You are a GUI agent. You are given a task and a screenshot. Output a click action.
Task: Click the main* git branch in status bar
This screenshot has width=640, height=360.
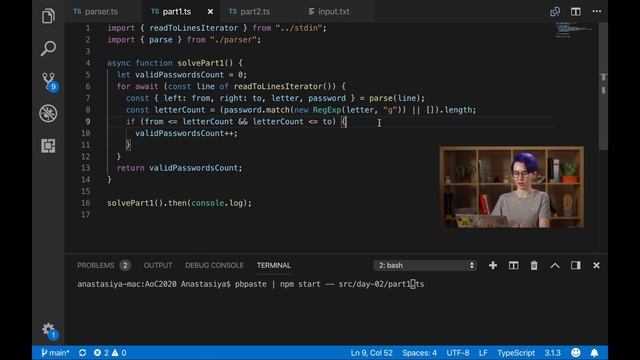pyautogui.click(x=55, y=353)
